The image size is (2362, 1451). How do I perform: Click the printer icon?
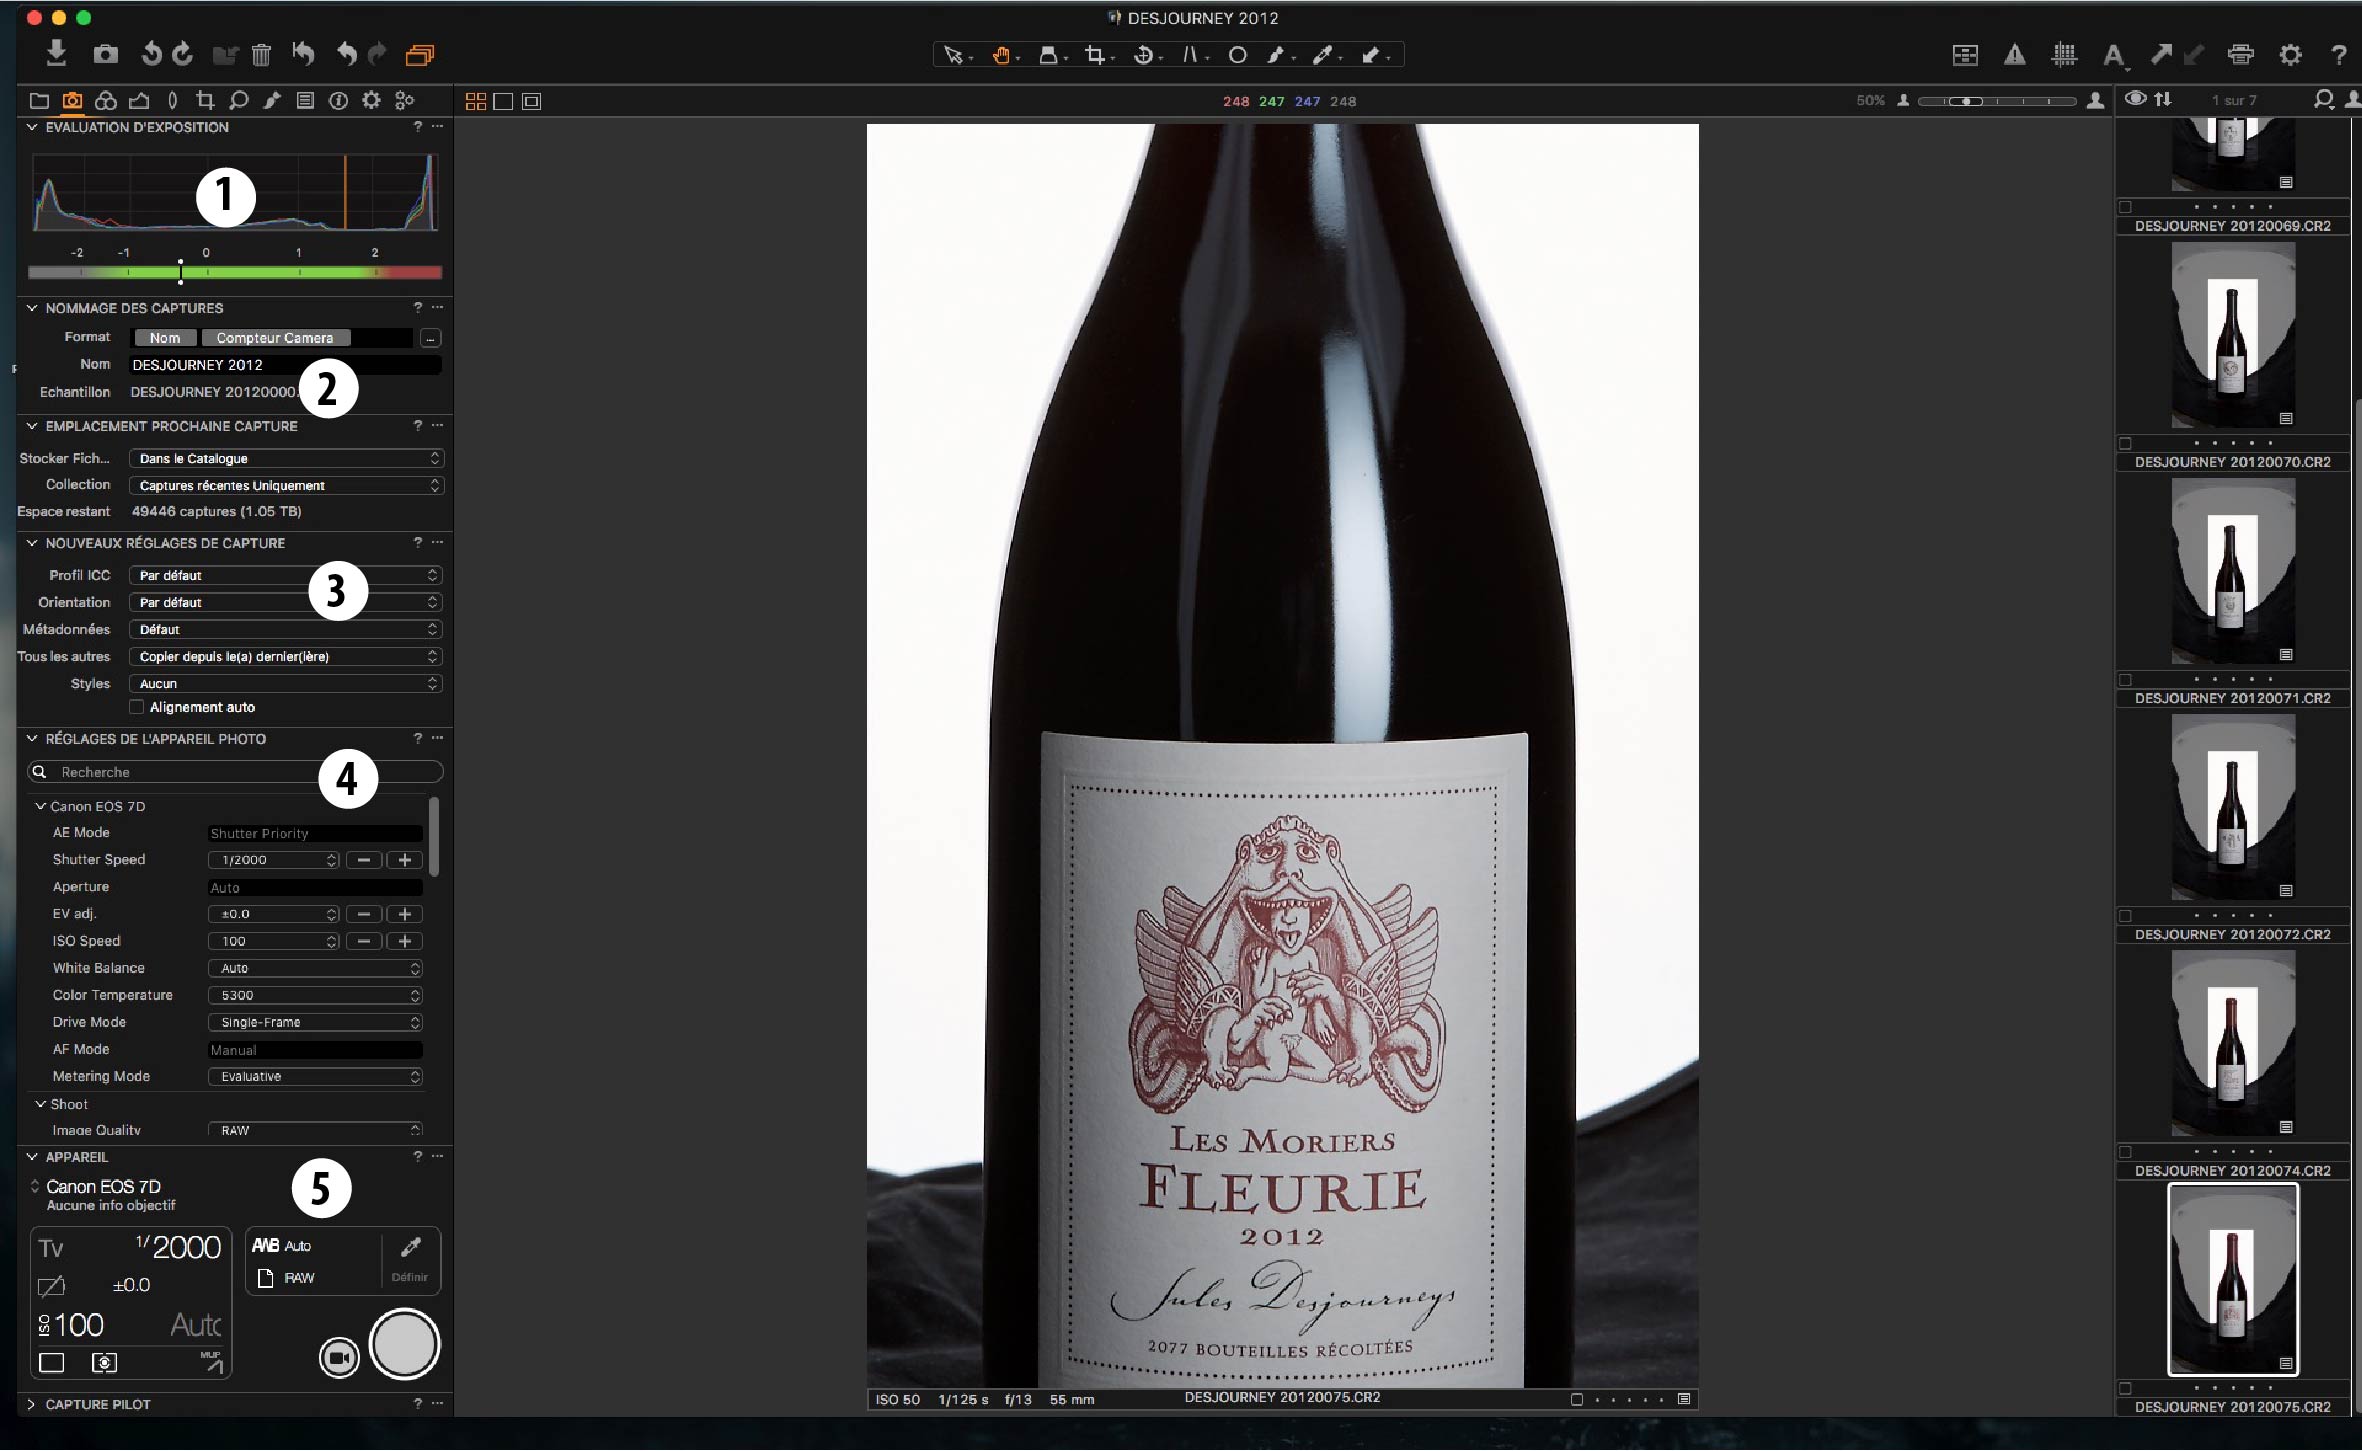[2241, 55]
